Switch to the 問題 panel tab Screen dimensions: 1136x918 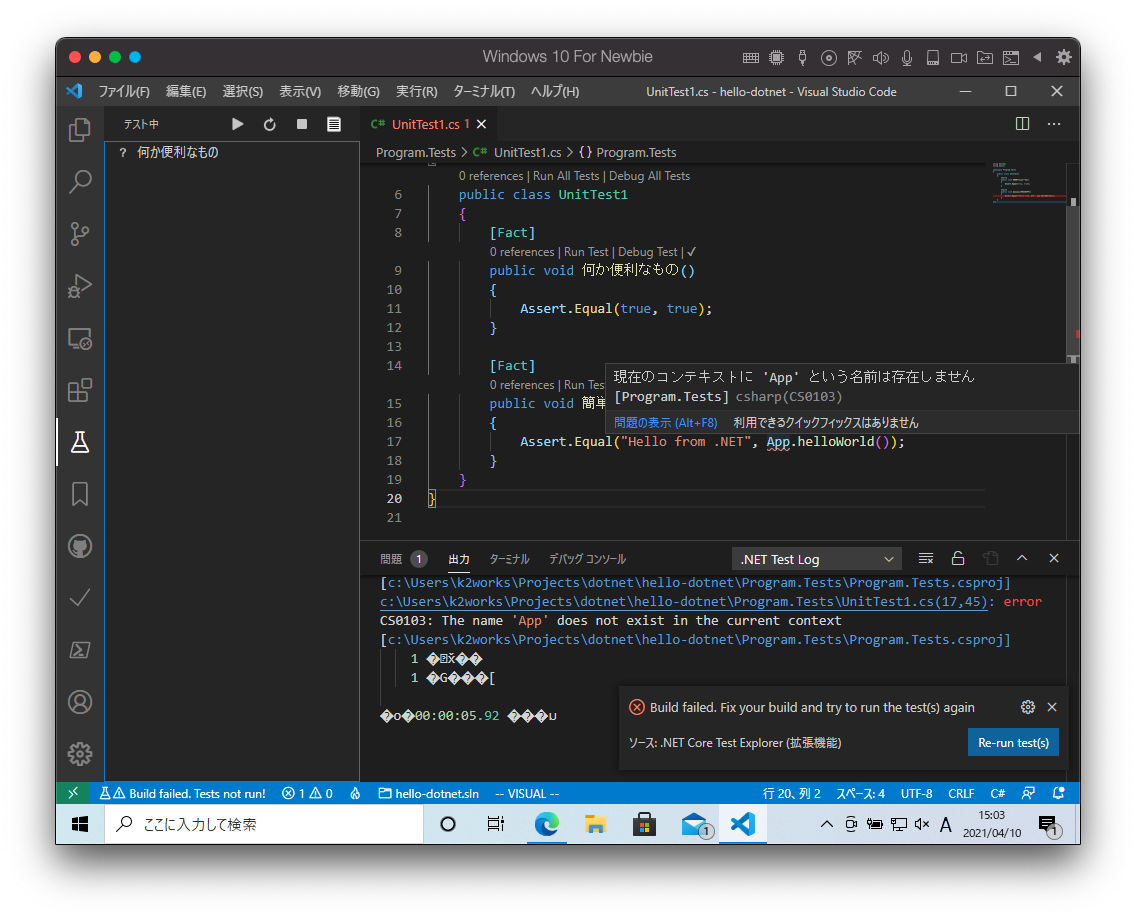[391, 559]
